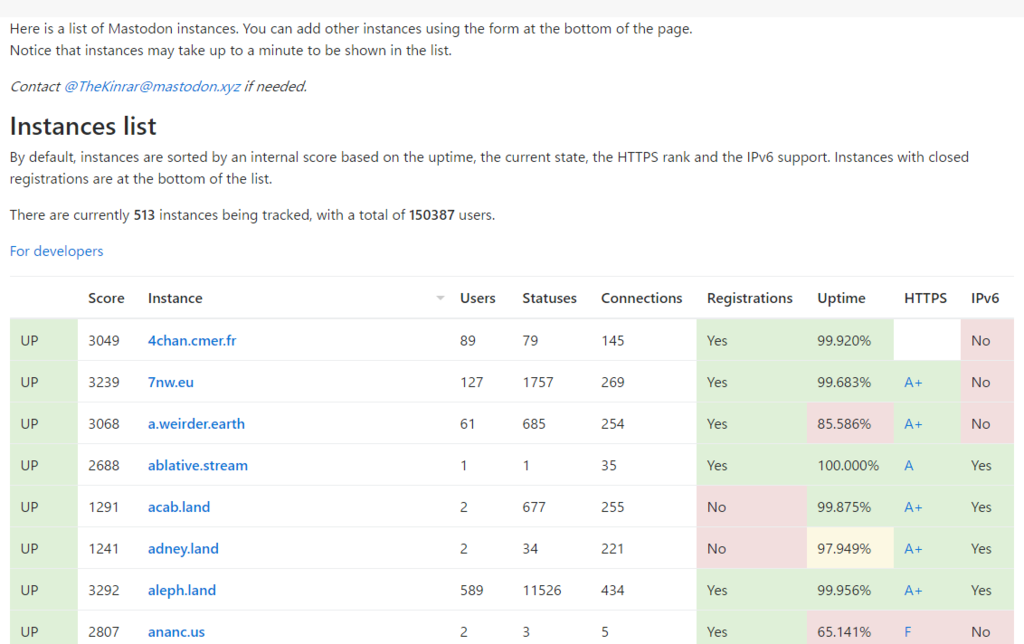The height and width of the screenshot is (644, 1024).
Task: Open the A HTTPS grade for ablative.stream
Action: pos(908,465)
